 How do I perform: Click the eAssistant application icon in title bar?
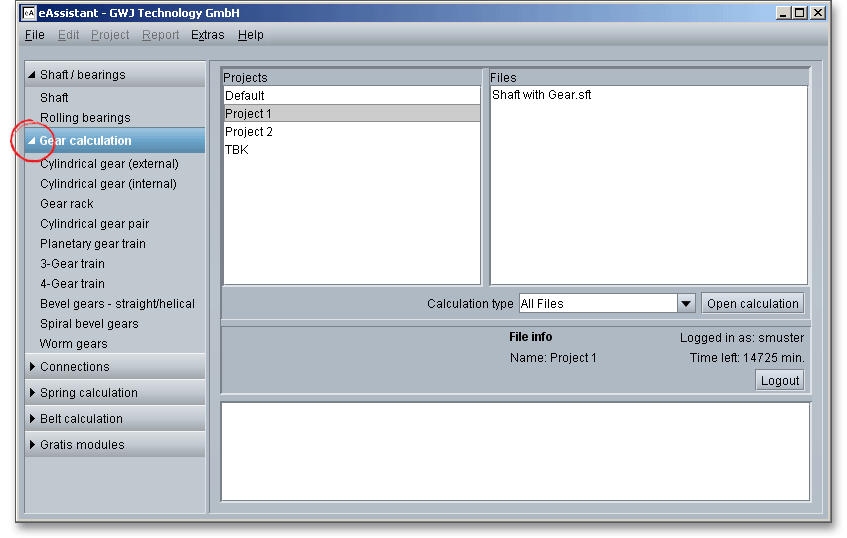30,13
